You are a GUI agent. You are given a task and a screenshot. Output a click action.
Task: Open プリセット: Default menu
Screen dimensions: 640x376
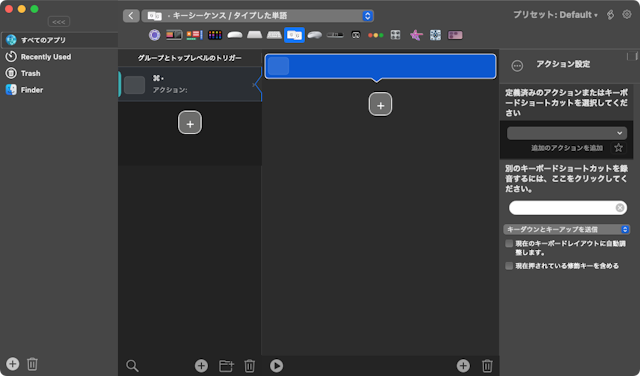[555, 15]
